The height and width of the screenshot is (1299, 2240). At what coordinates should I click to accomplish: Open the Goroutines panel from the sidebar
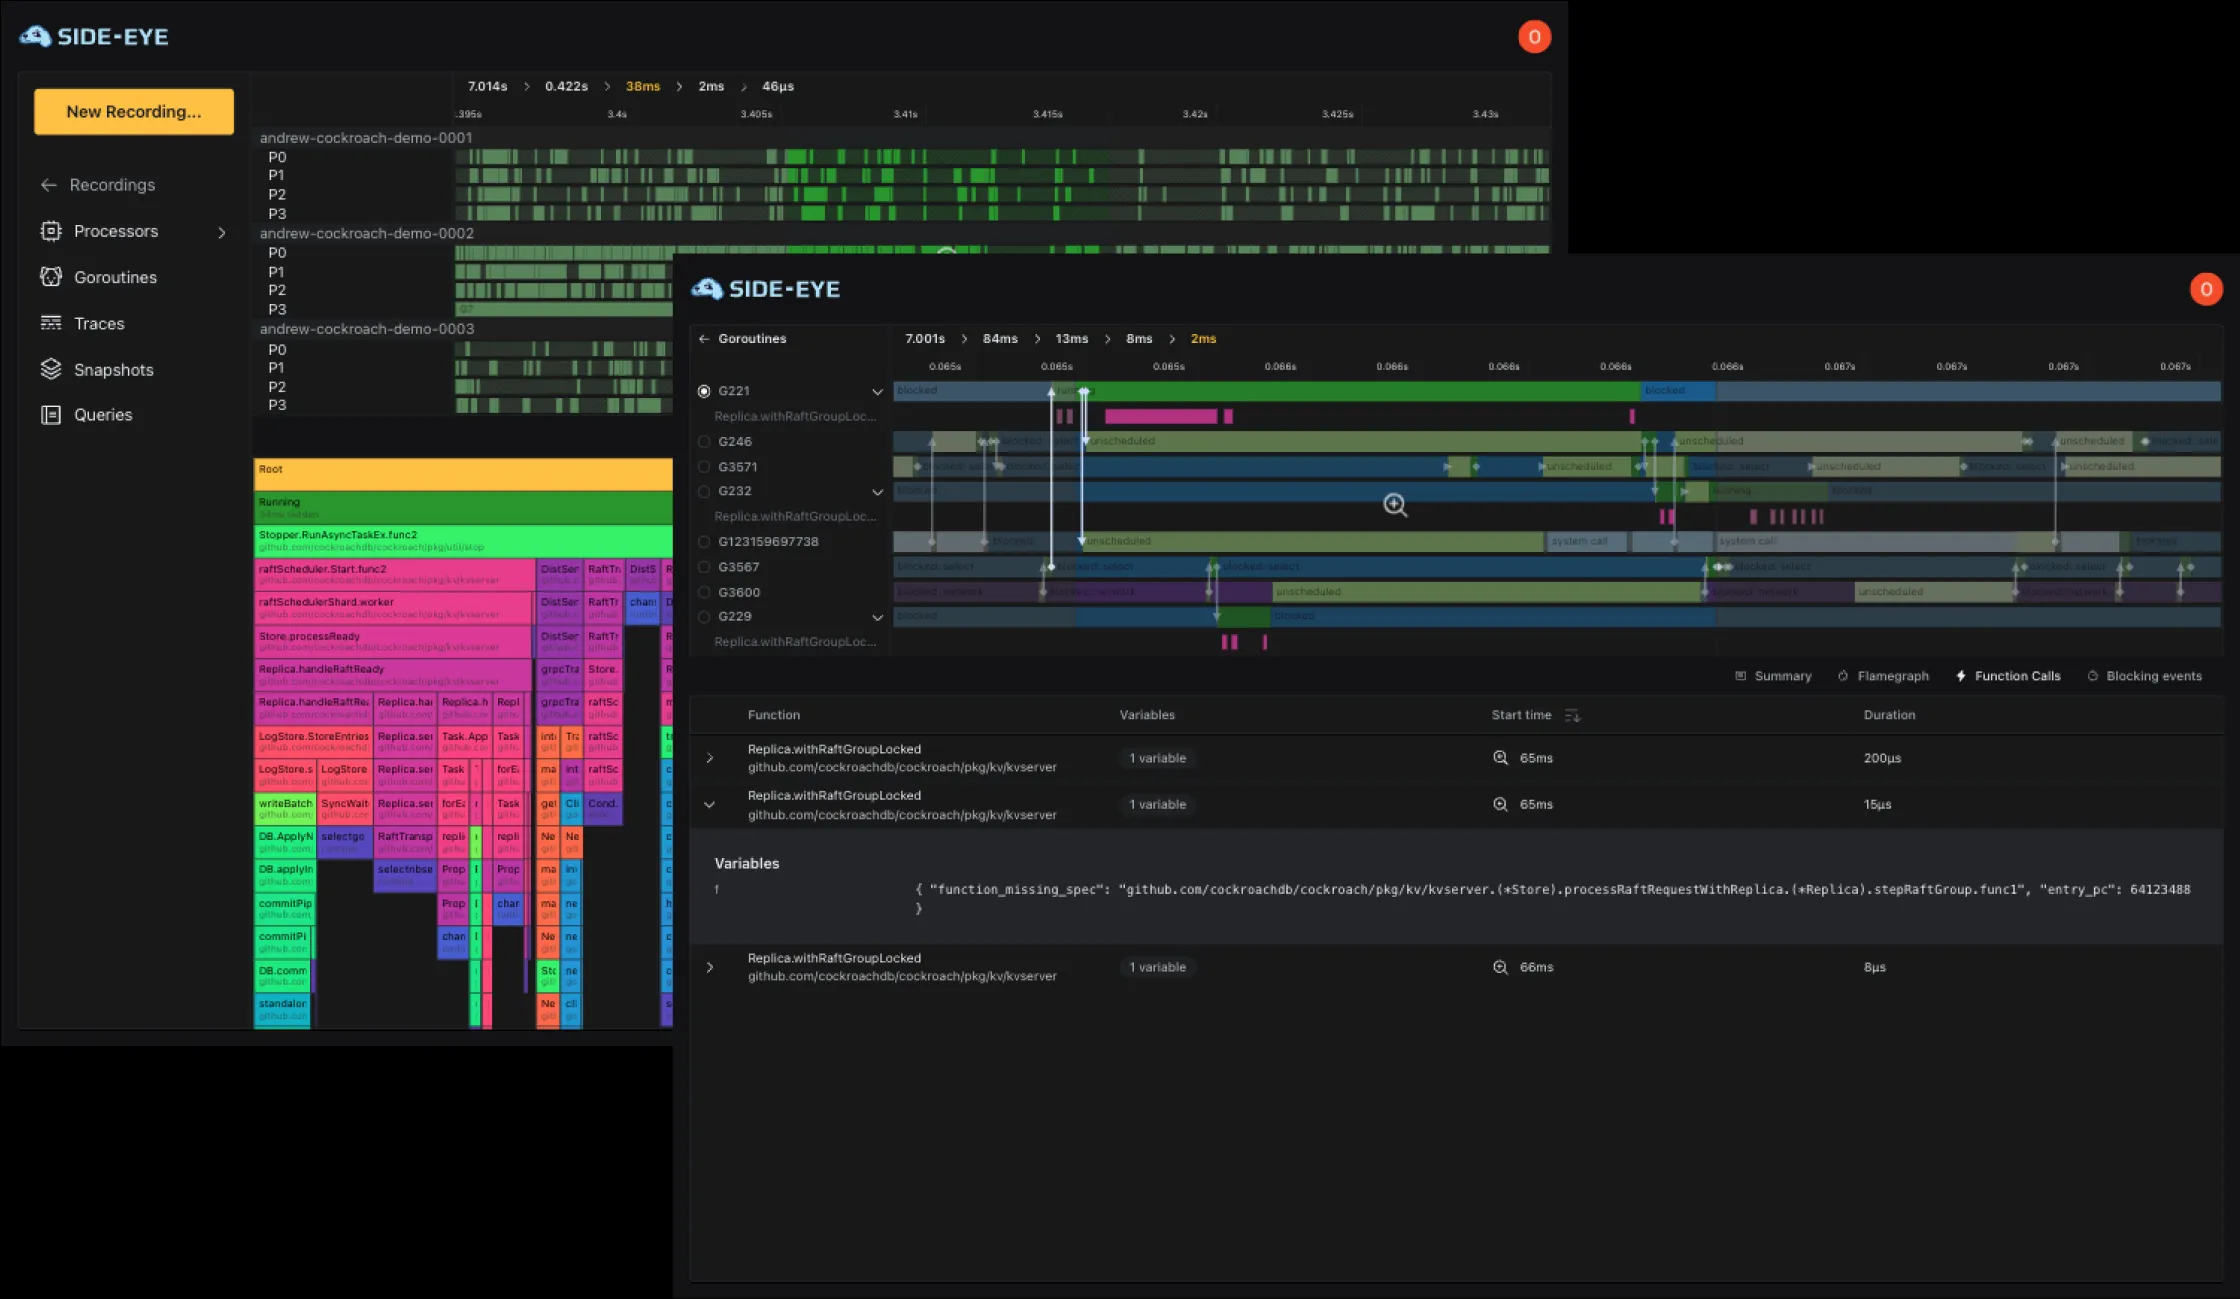click(x=113, y=277)
